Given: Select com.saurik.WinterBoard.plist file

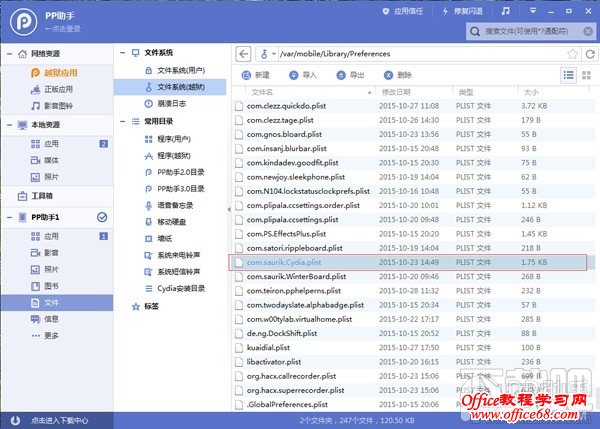Looking at the screenshot, I should coord(414,277).
